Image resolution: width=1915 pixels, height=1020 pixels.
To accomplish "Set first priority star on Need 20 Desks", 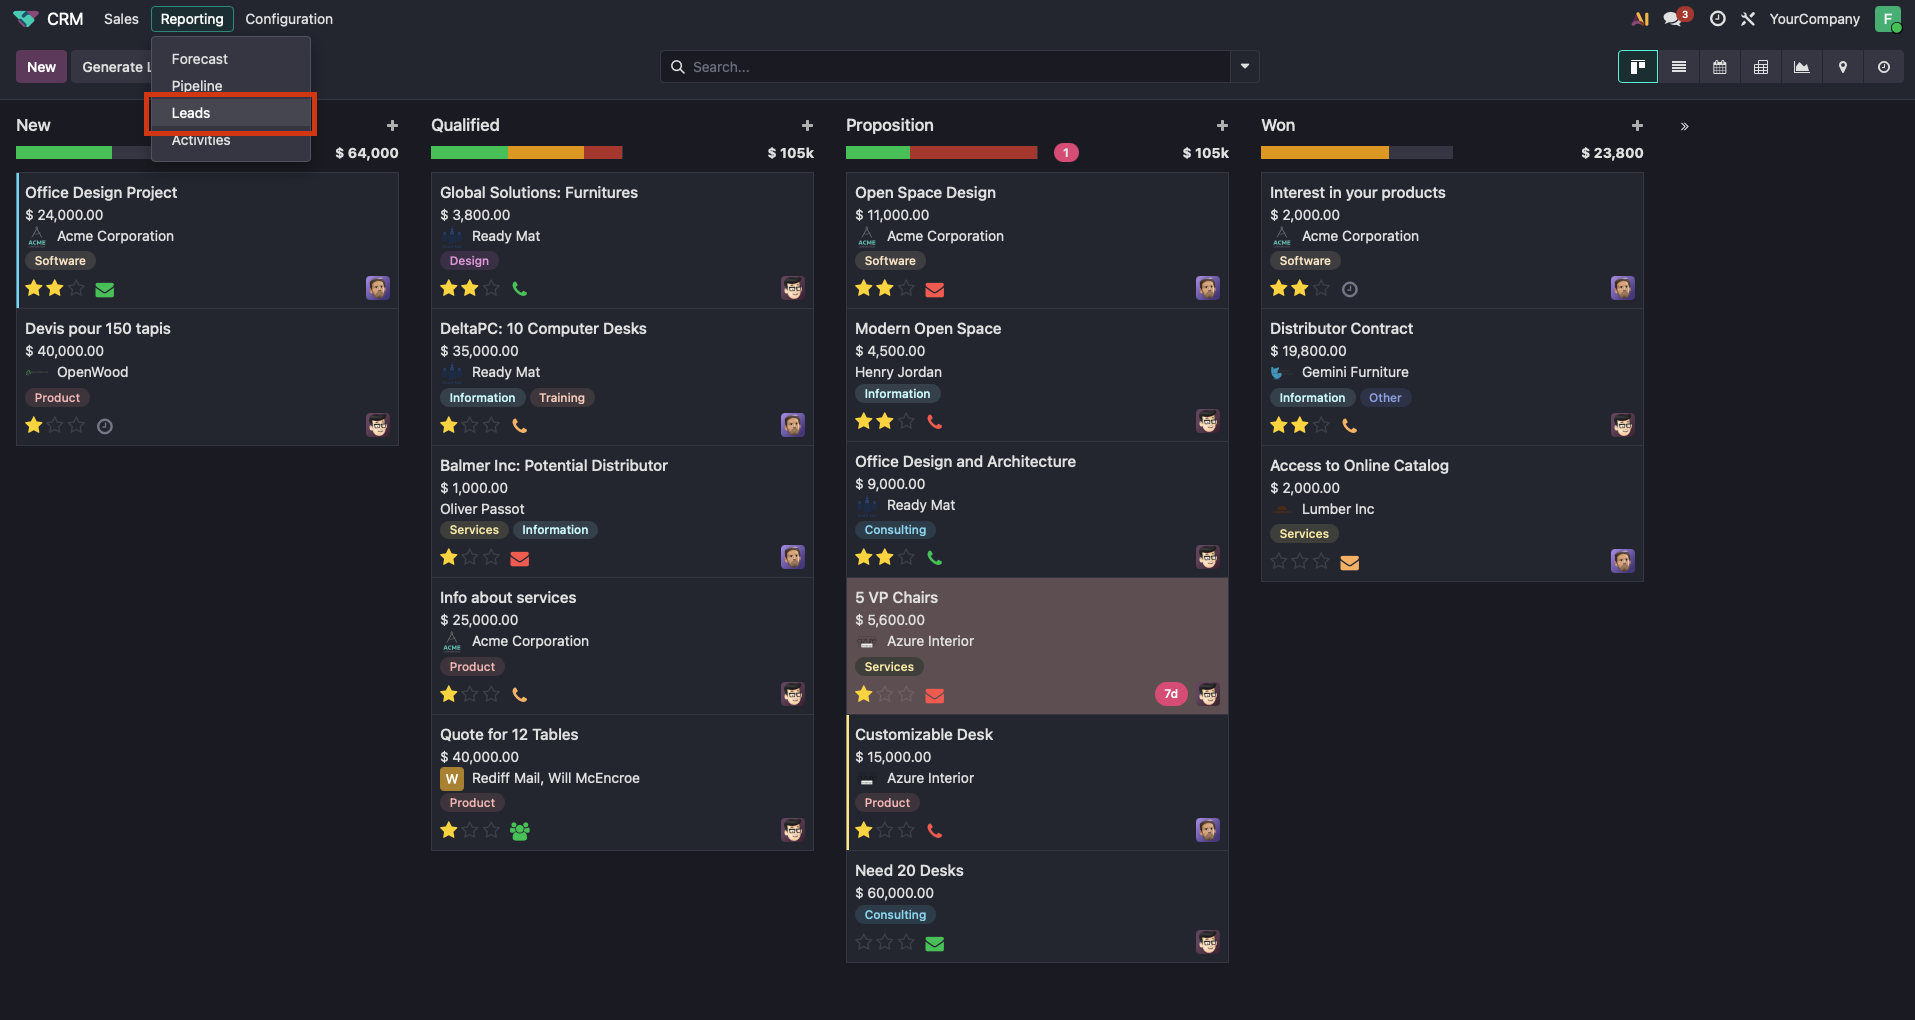I will click(864, 943).
